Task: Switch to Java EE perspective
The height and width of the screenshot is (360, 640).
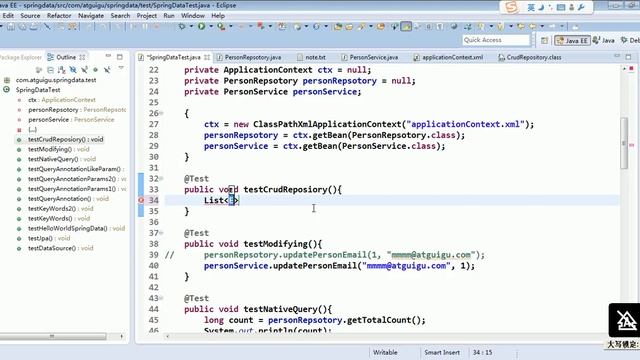Action: click(x=572, y=40)
